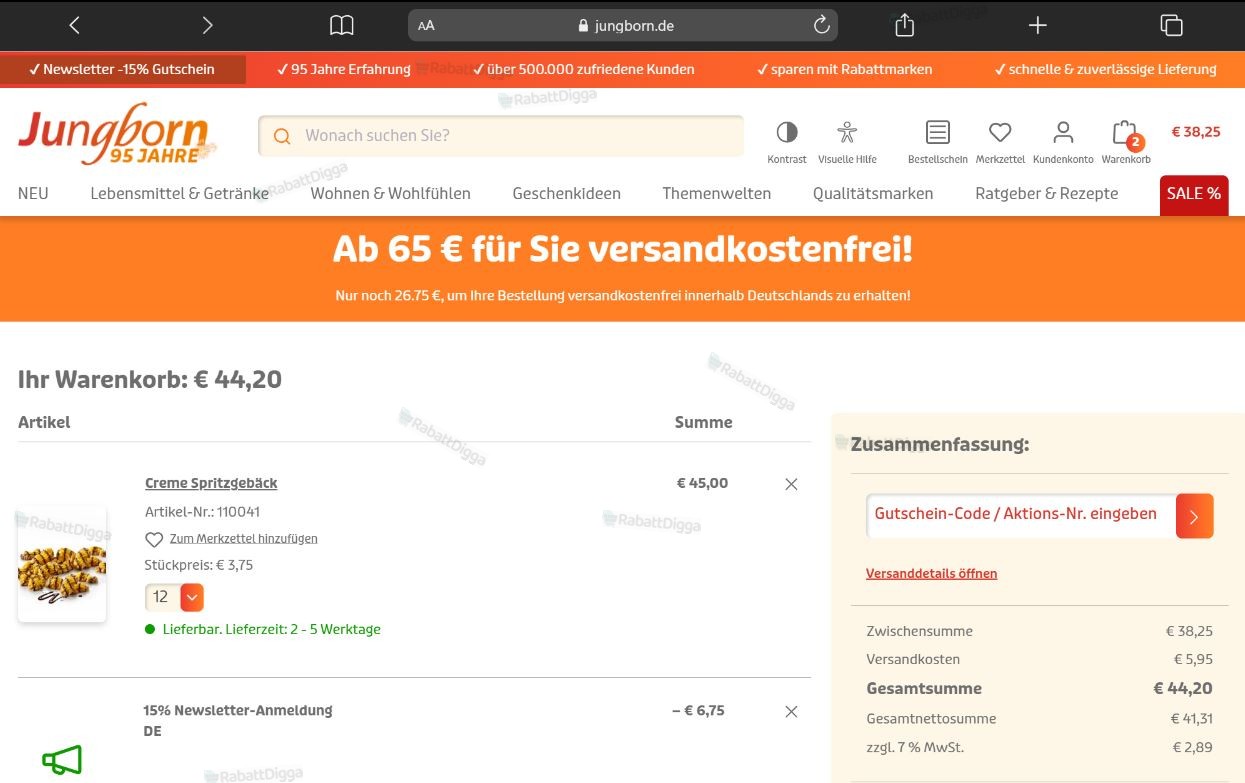Click the free-shipping orange banner headline
The width and height of the screenshot is (1245, 783).
(x=622, y=249)
